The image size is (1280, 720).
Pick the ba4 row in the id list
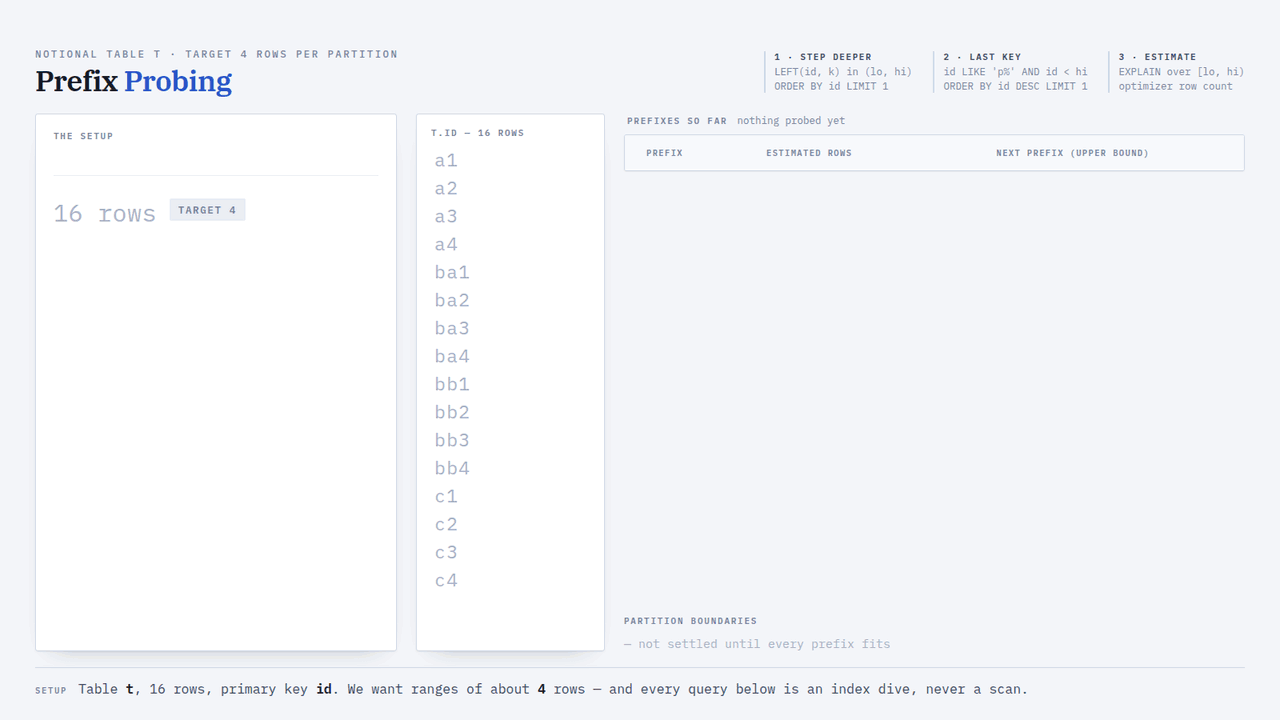[452, 356]
